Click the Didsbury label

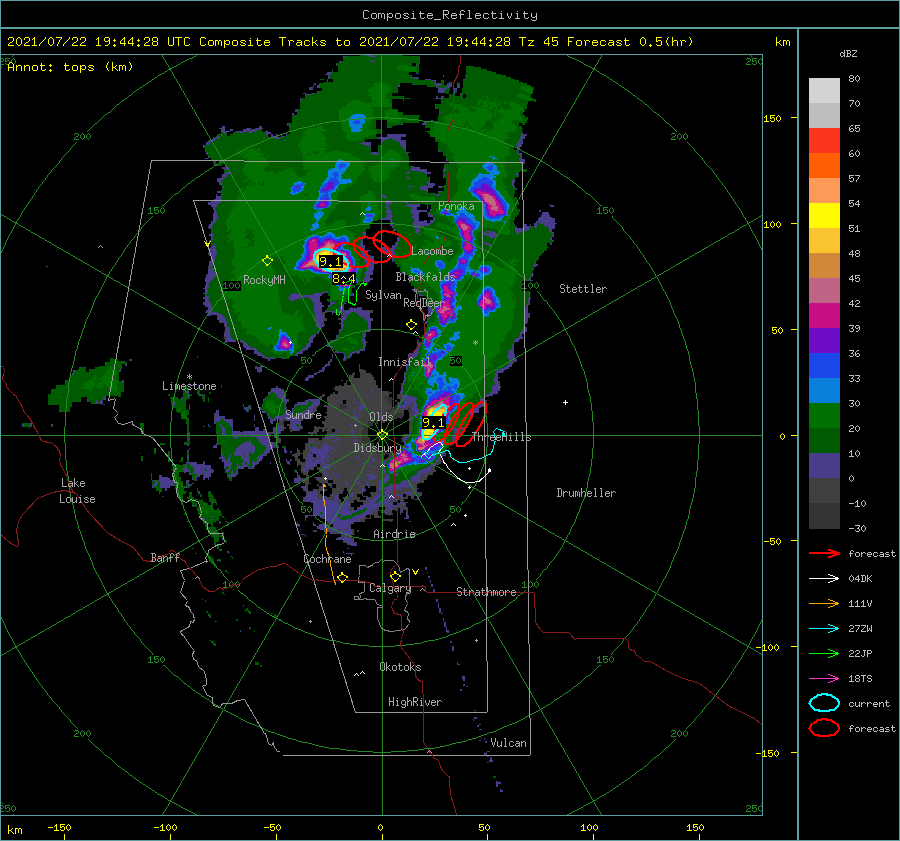click(x=377, y=448)
